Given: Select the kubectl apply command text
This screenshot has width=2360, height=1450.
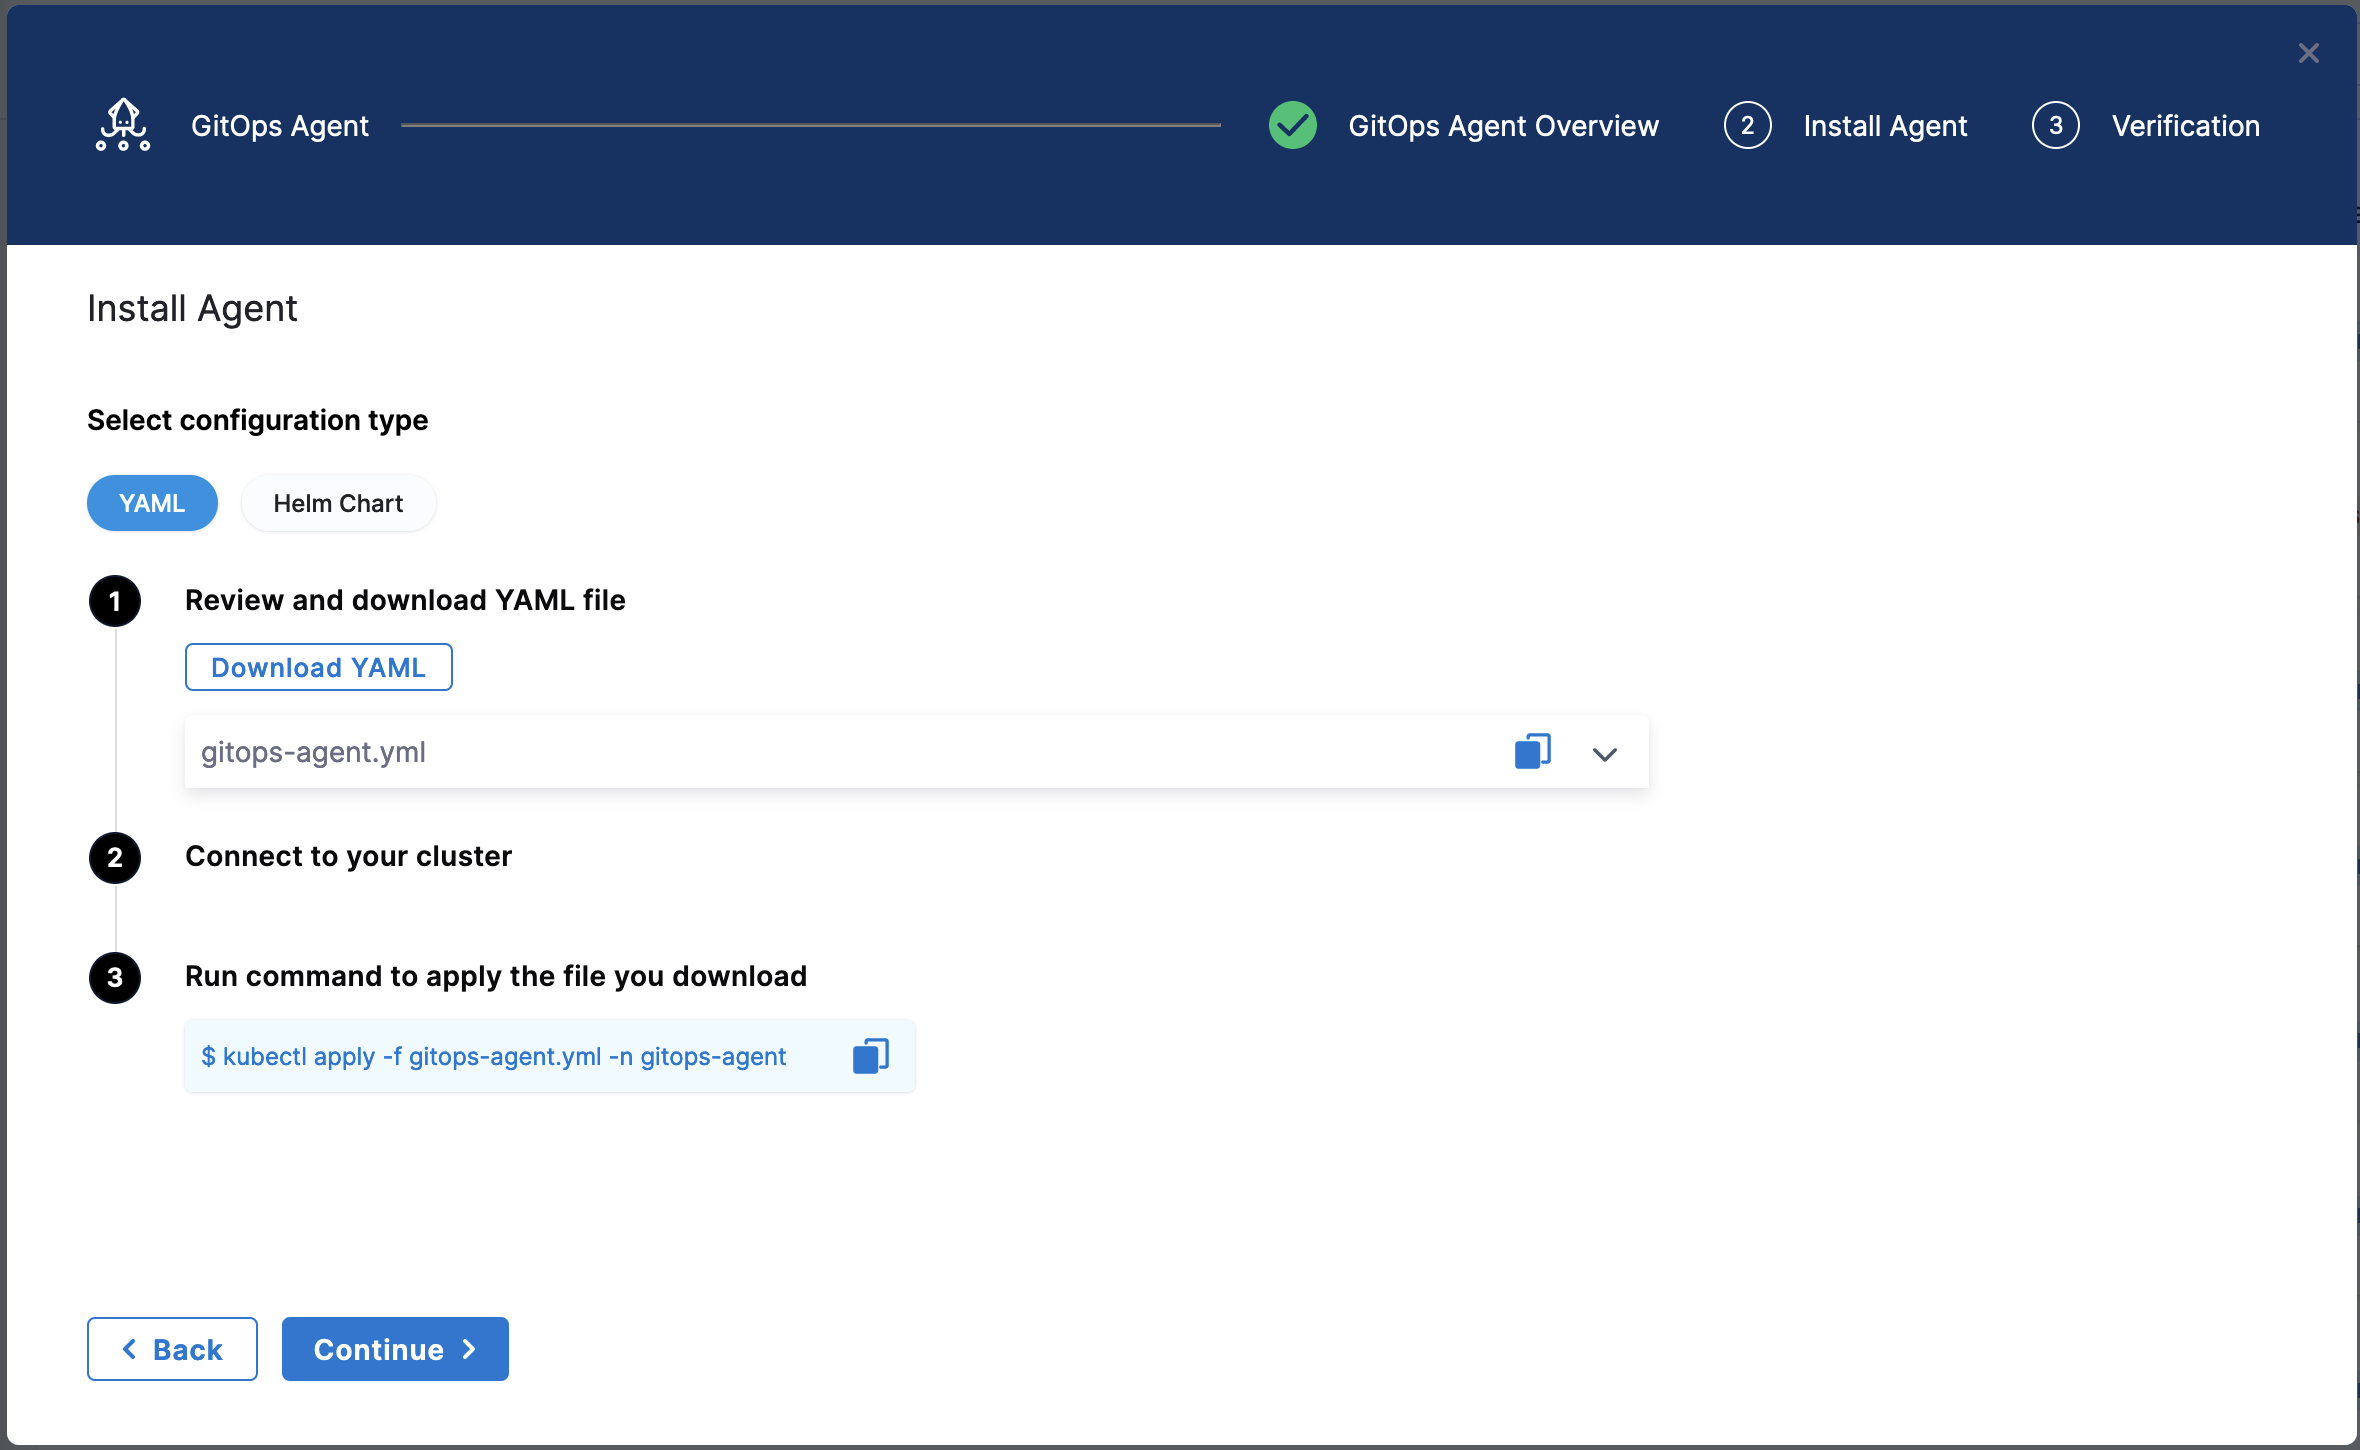Looking at the screenshot, I should click(494, 1055).
